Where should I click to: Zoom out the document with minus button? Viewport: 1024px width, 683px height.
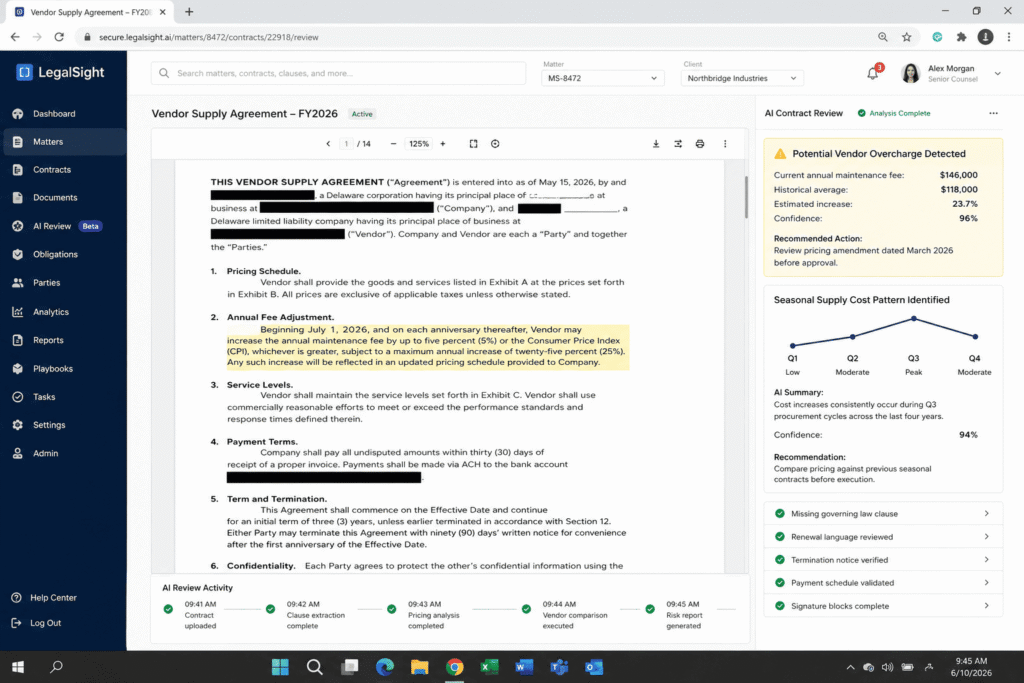(393, 144)
